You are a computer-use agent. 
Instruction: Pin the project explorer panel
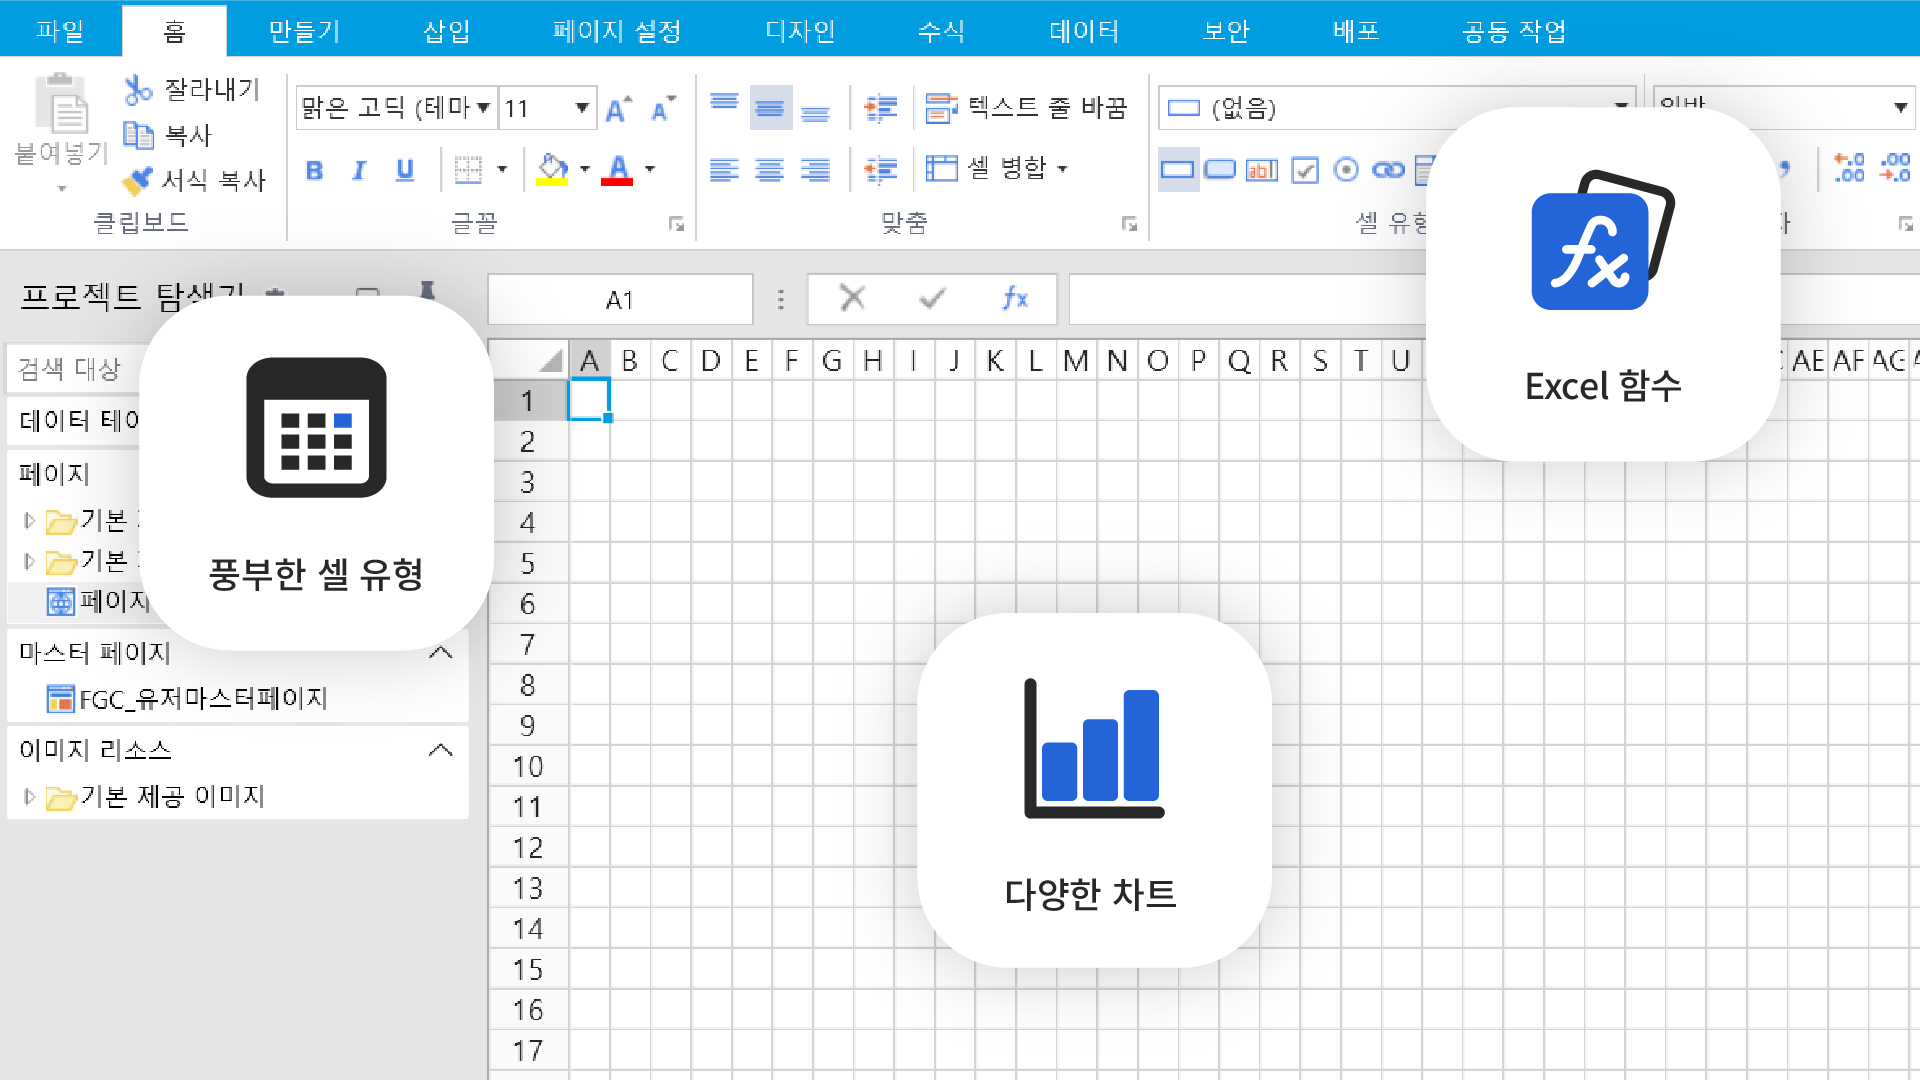click(x=427, y=291)
